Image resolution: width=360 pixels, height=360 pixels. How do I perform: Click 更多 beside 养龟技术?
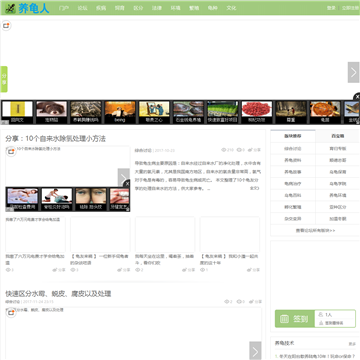pyautogui.click(x=352, y=344)
